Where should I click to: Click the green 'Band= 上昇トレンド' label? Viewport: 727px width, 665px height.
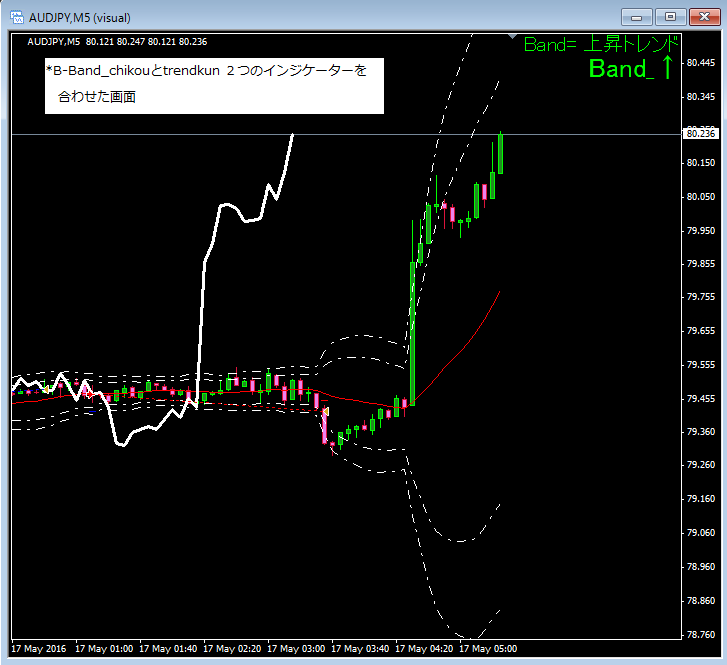pos(601,45)
